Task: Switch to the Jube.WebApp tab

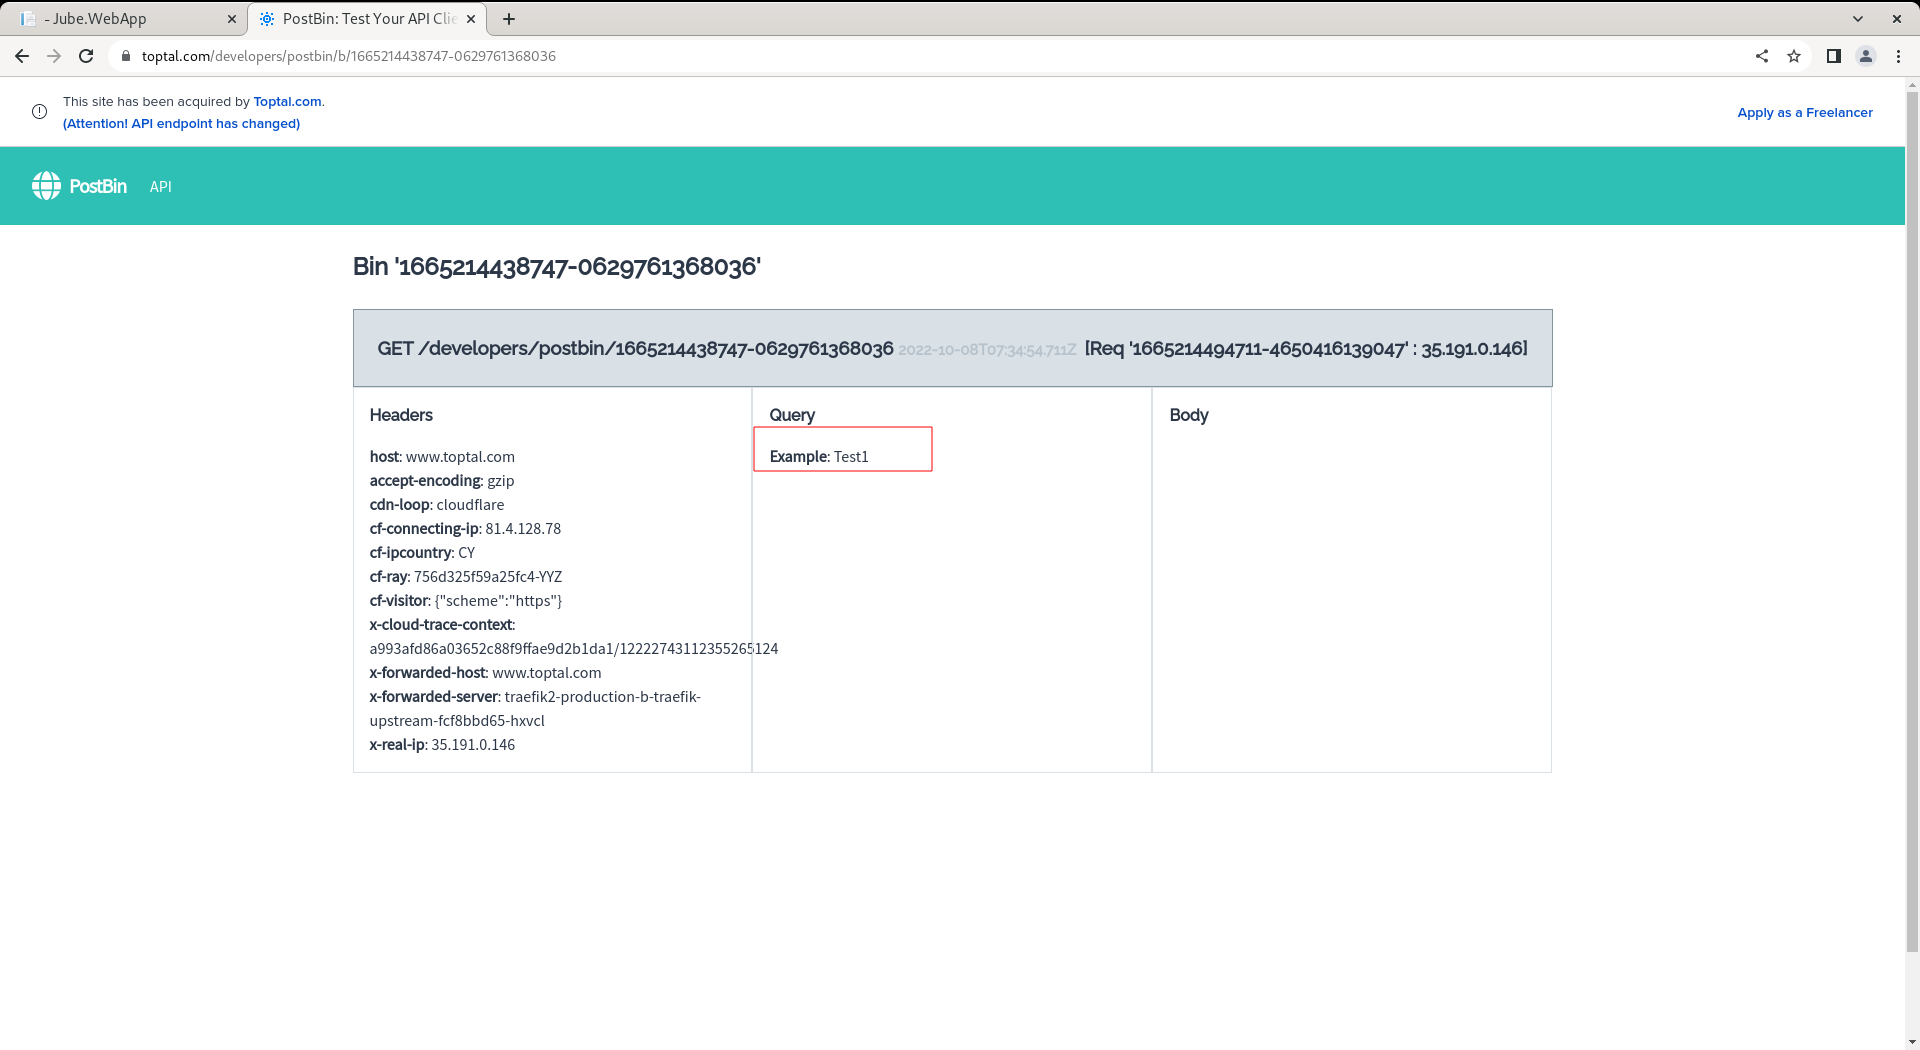Action: [125, 19]
